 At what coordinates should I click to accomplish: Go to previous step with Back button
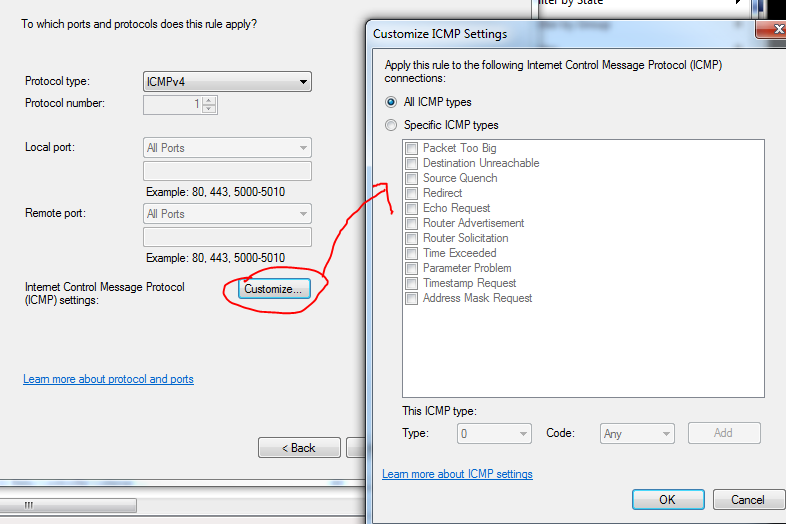click(x=298, y=448)
